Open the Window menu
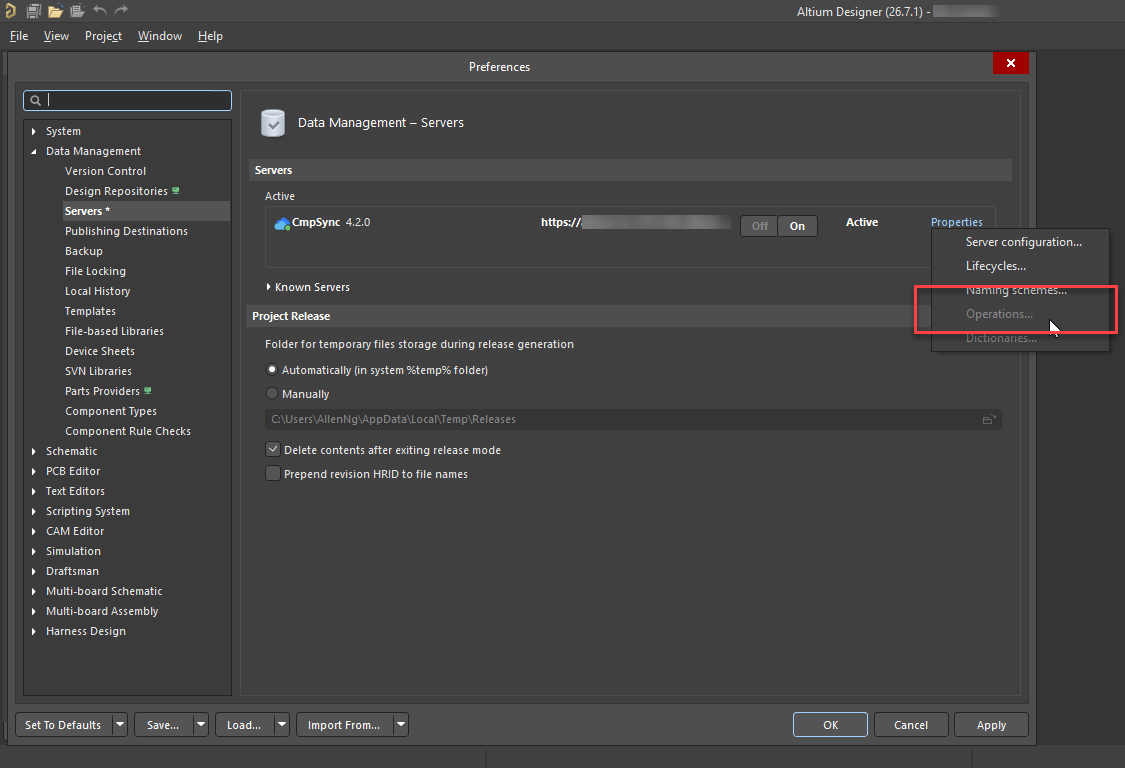The height and width of the screenshot is (768, 1125). pyautogui.click(x=160, y=36)
